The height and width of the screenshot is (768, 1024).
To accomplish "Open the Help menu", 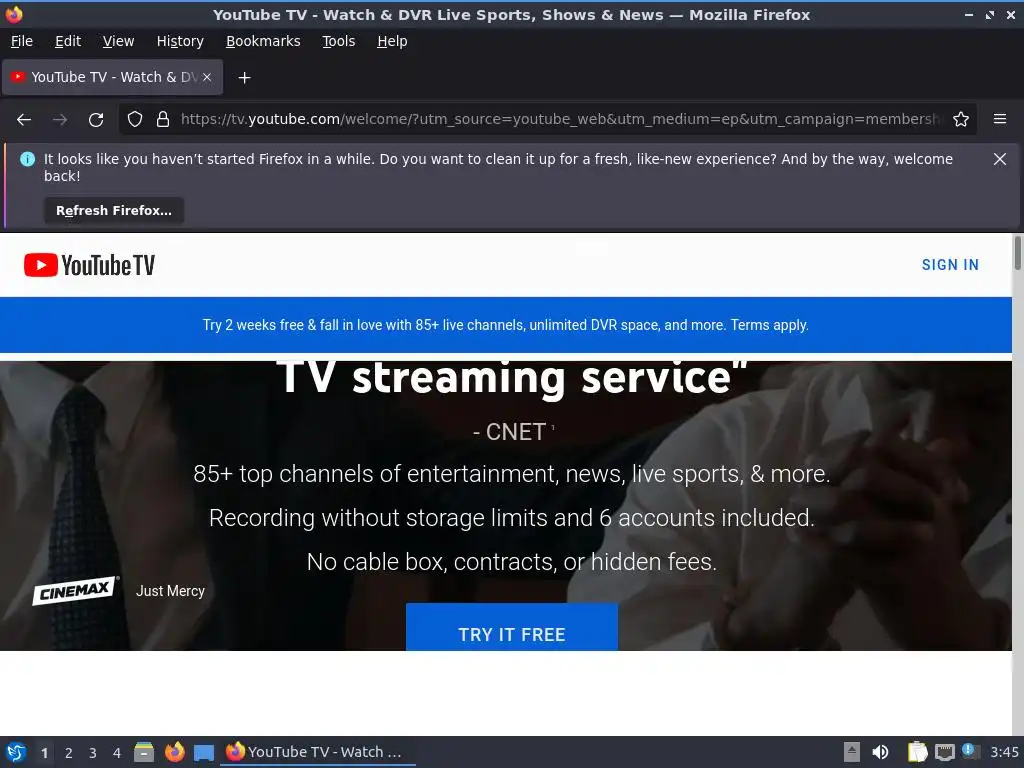I will [392, 41].
